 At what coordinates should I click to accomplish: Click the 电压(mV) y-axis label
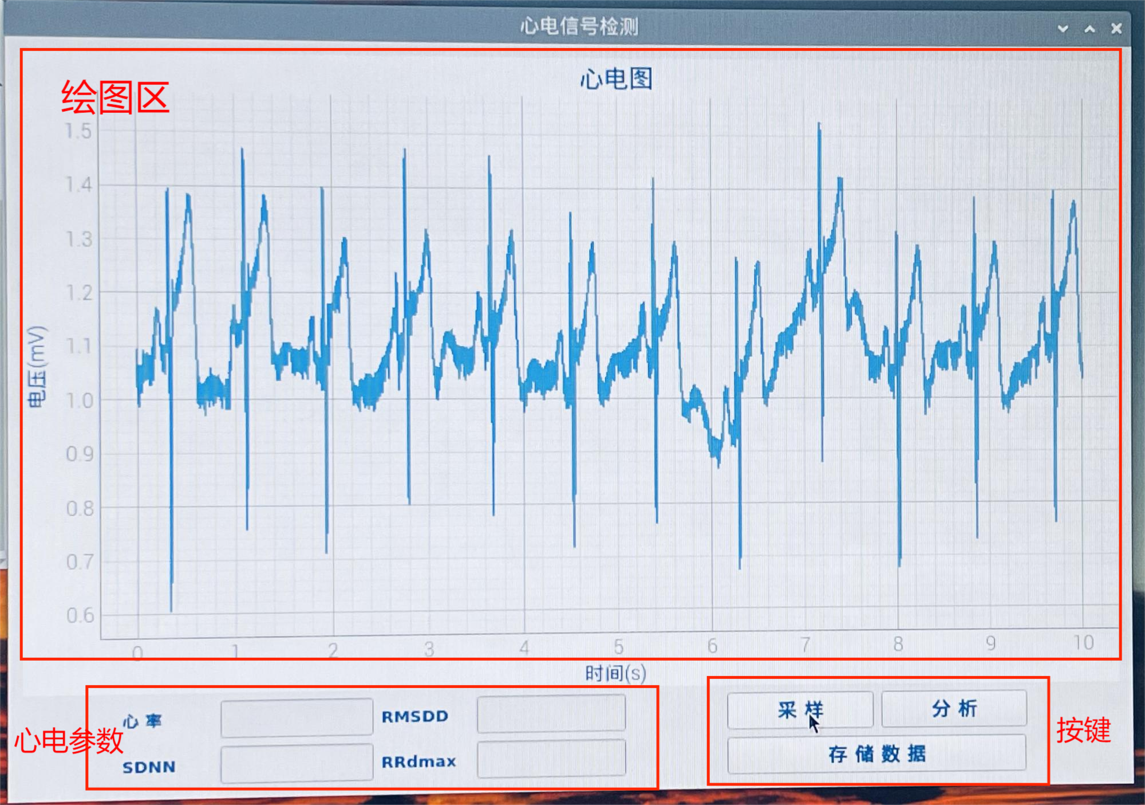pos(37,367)
